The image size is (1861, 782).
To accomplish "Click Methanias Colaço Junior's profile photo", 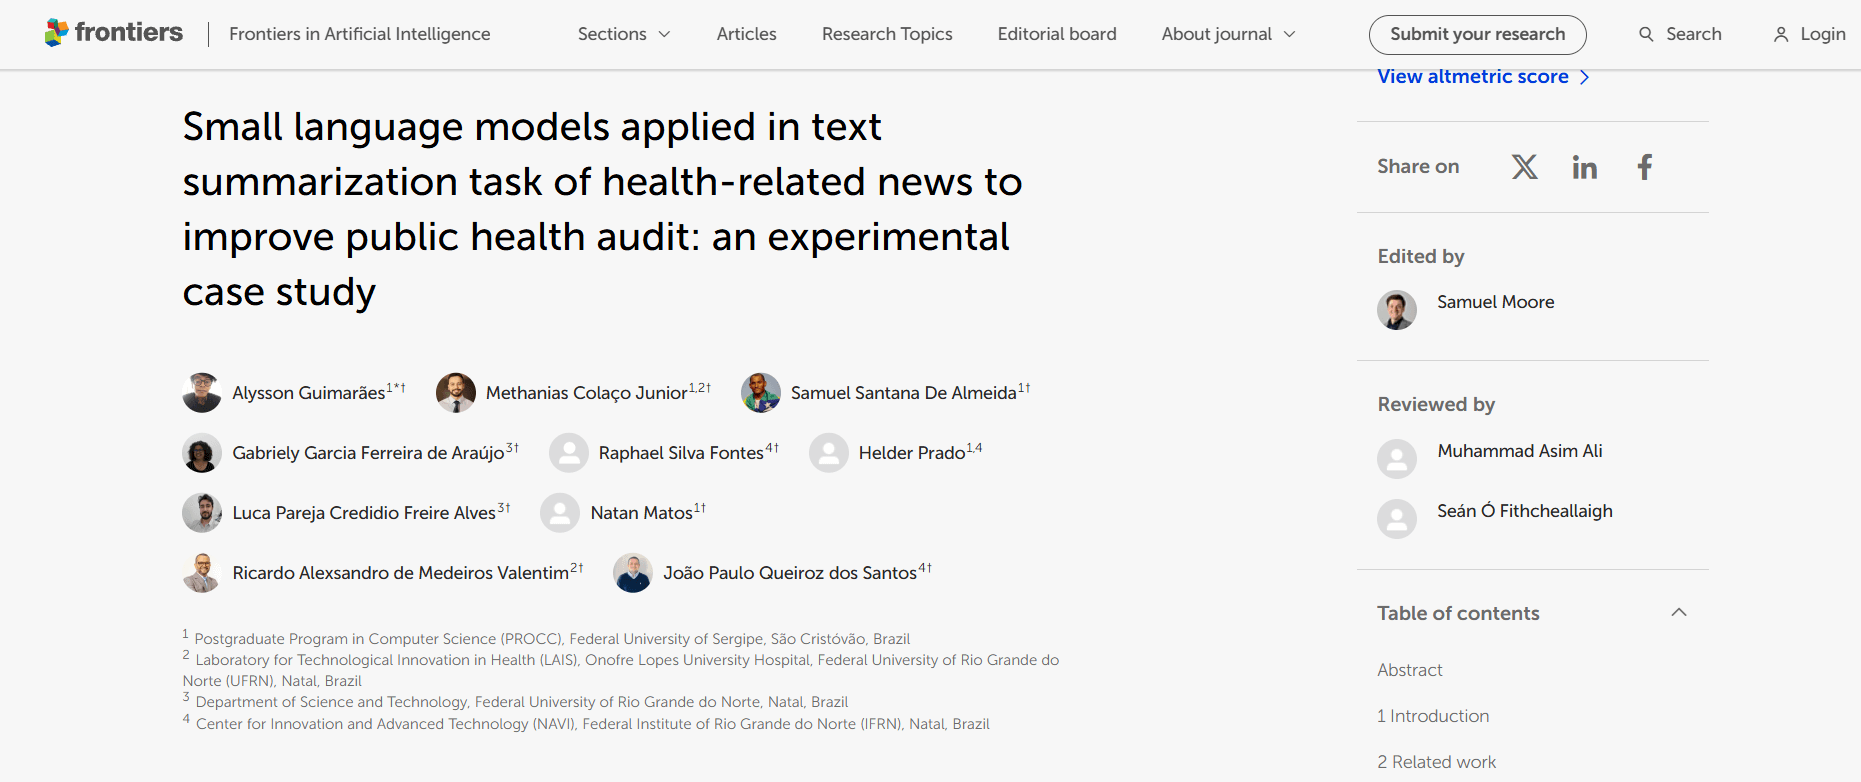I will (456, 393).
